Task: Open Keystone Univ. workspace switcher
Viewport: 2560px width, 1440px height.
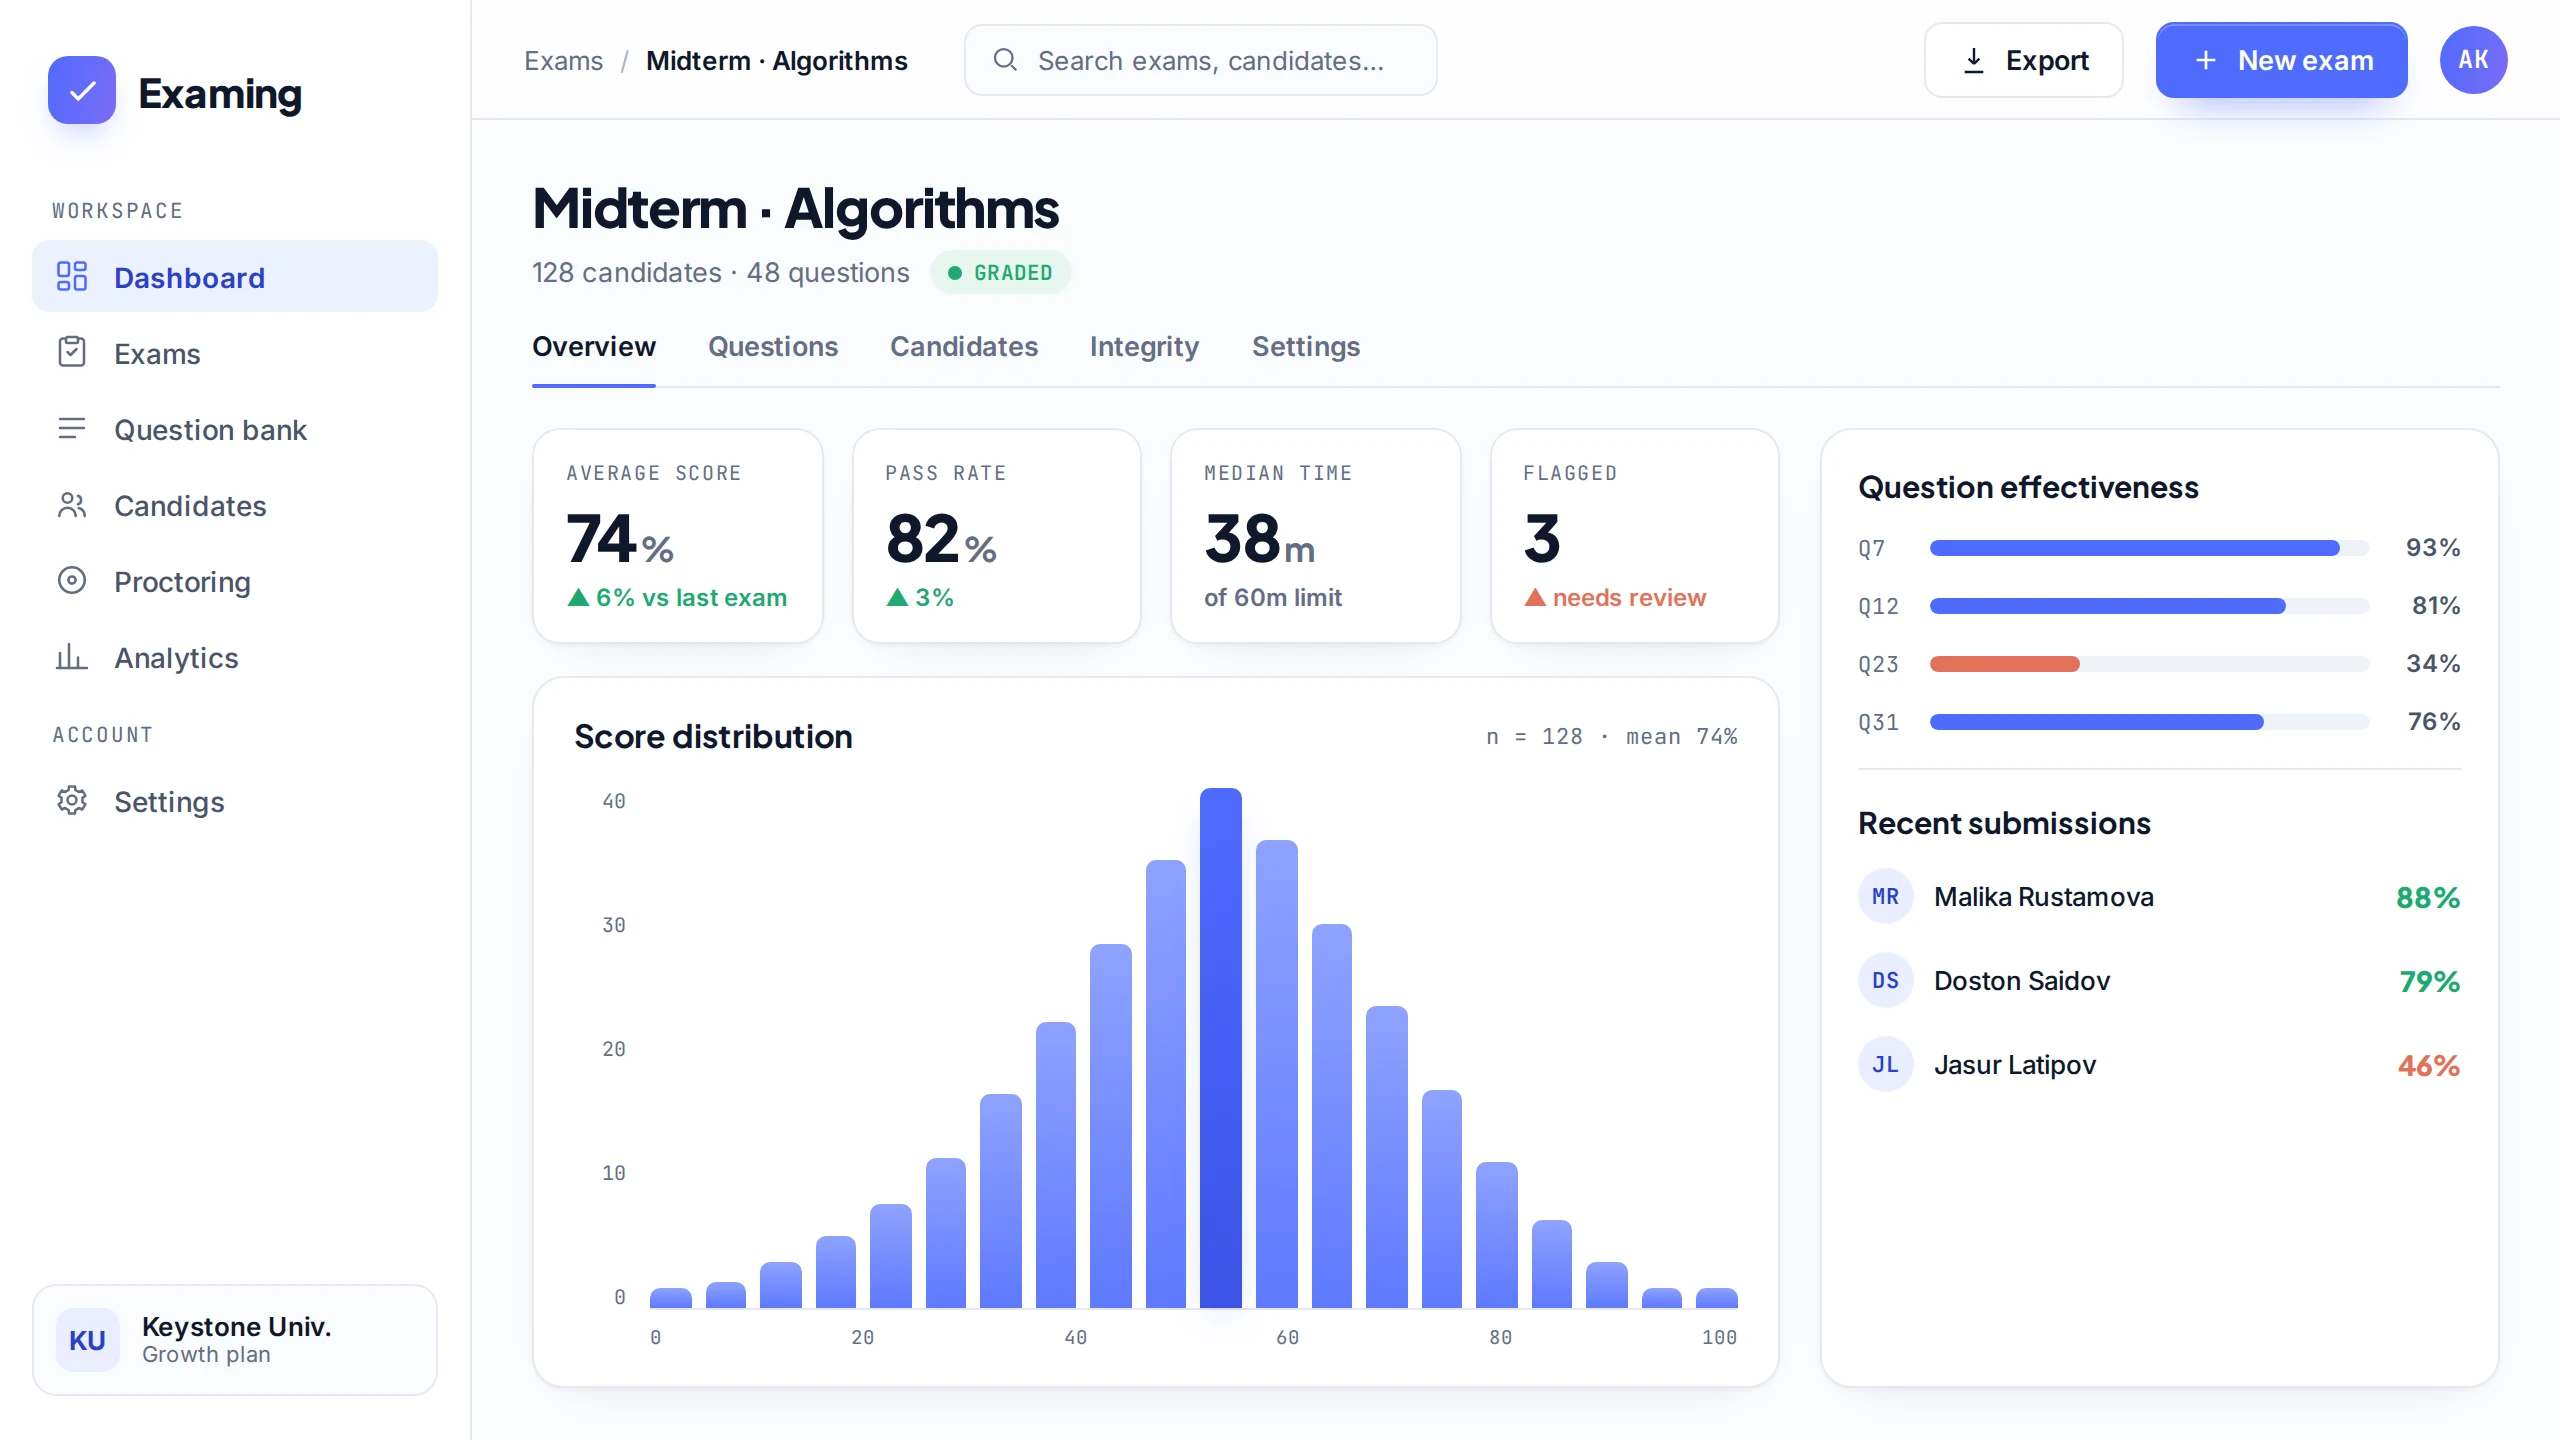Action: pyautogui.click(x=235, y=1340)
